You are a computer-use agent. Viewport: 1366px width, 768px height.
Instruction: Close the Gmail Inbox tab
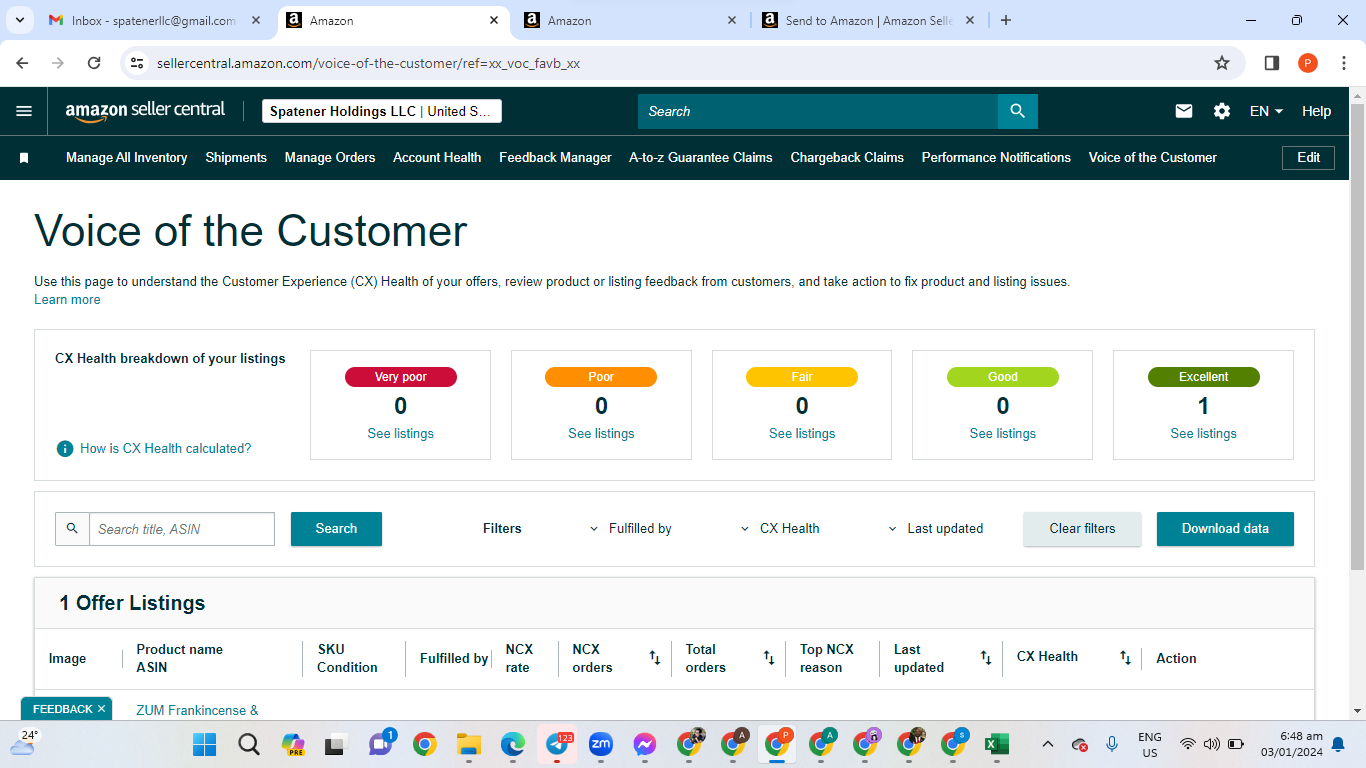(256, 20)
